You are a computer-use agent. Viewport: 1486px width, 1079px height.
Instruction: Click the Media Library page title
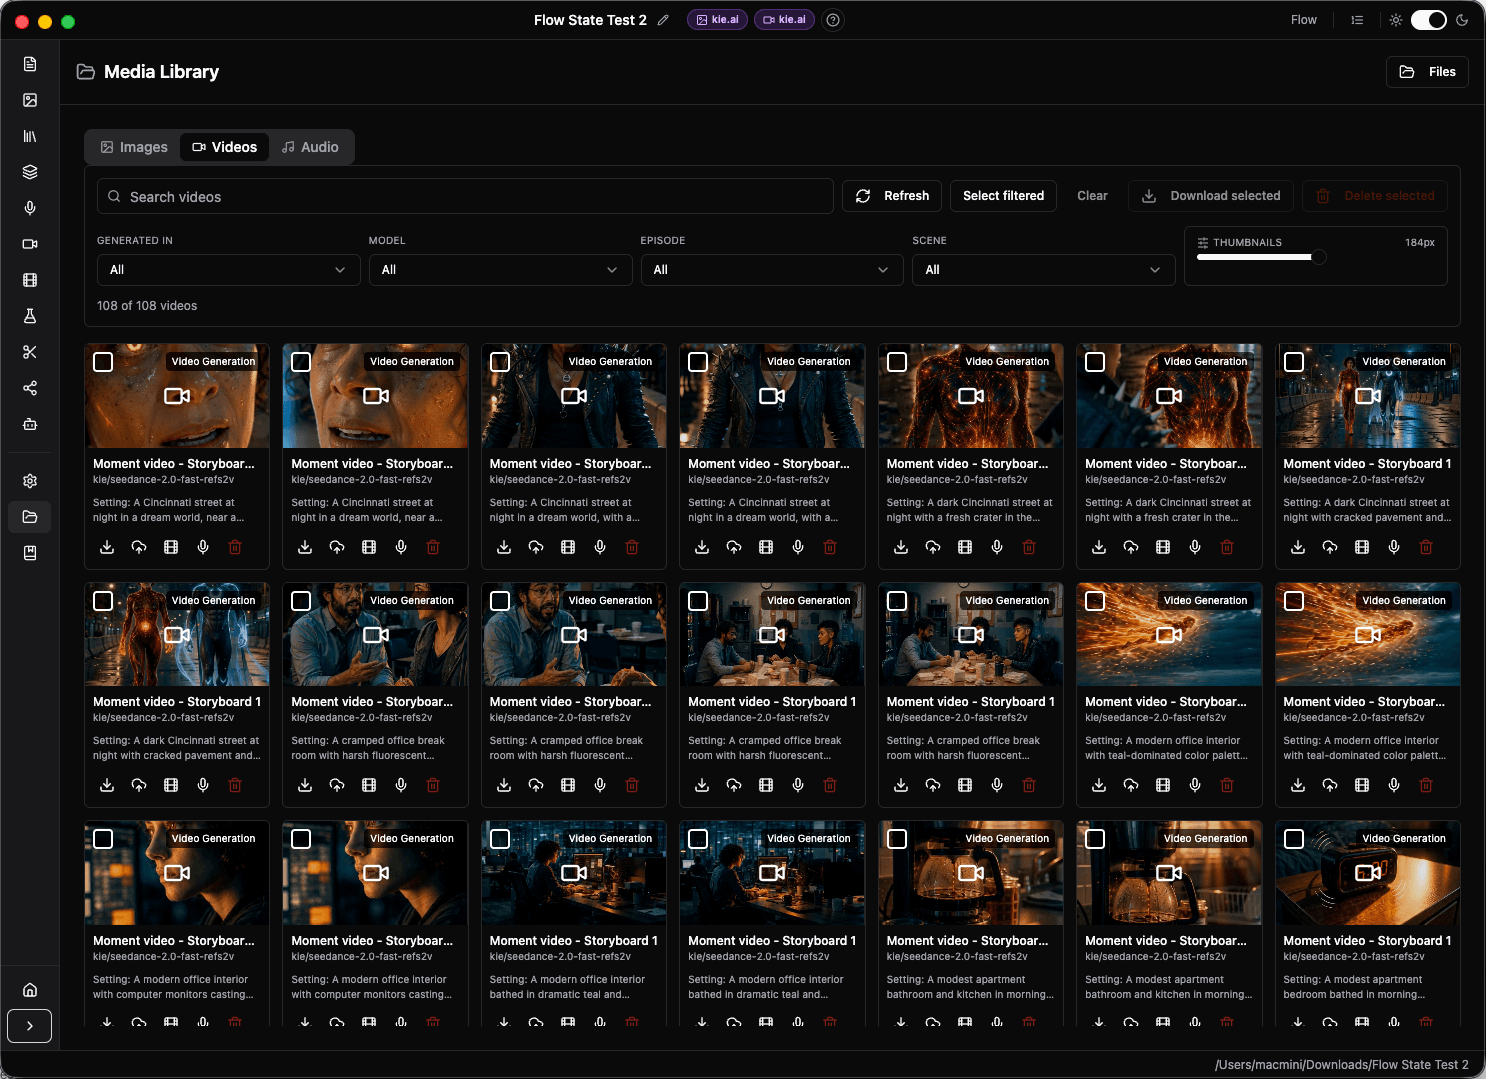pyautogui.click(x=161, y=72)
